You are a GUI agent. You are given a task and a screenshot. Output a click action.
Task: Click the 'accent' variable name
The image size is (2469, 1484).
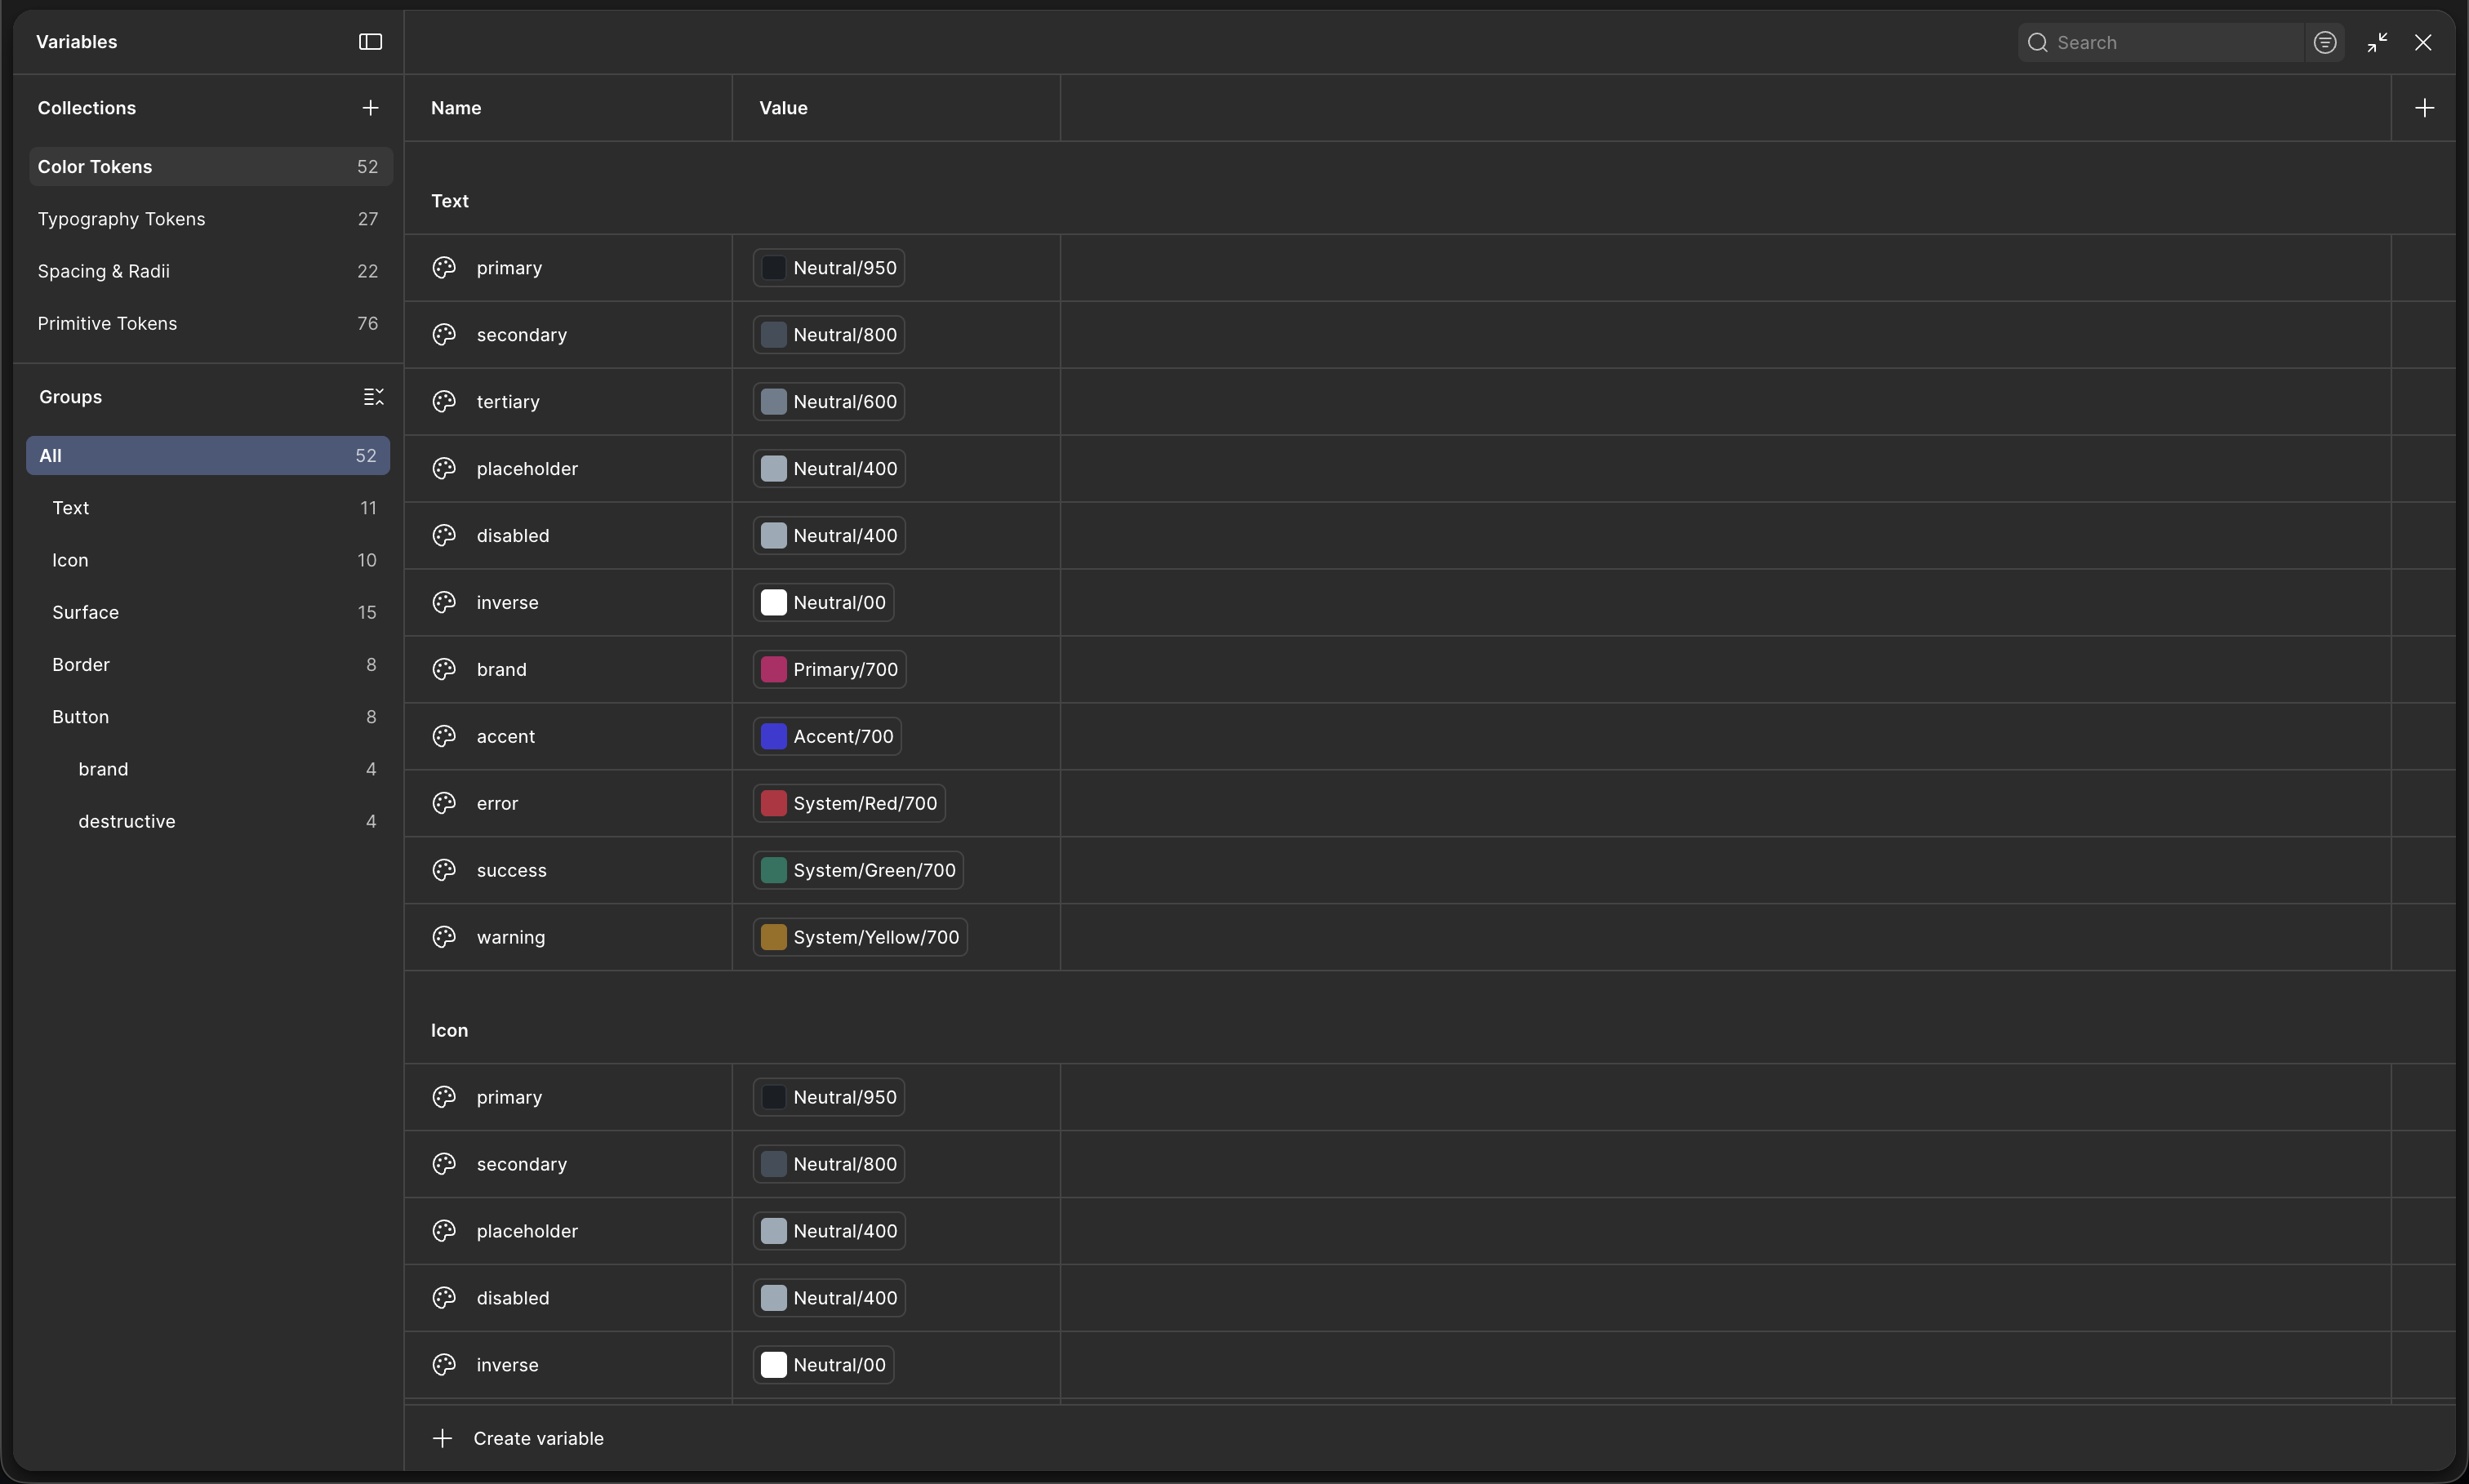pyautogui.click(x=506, y=737)
